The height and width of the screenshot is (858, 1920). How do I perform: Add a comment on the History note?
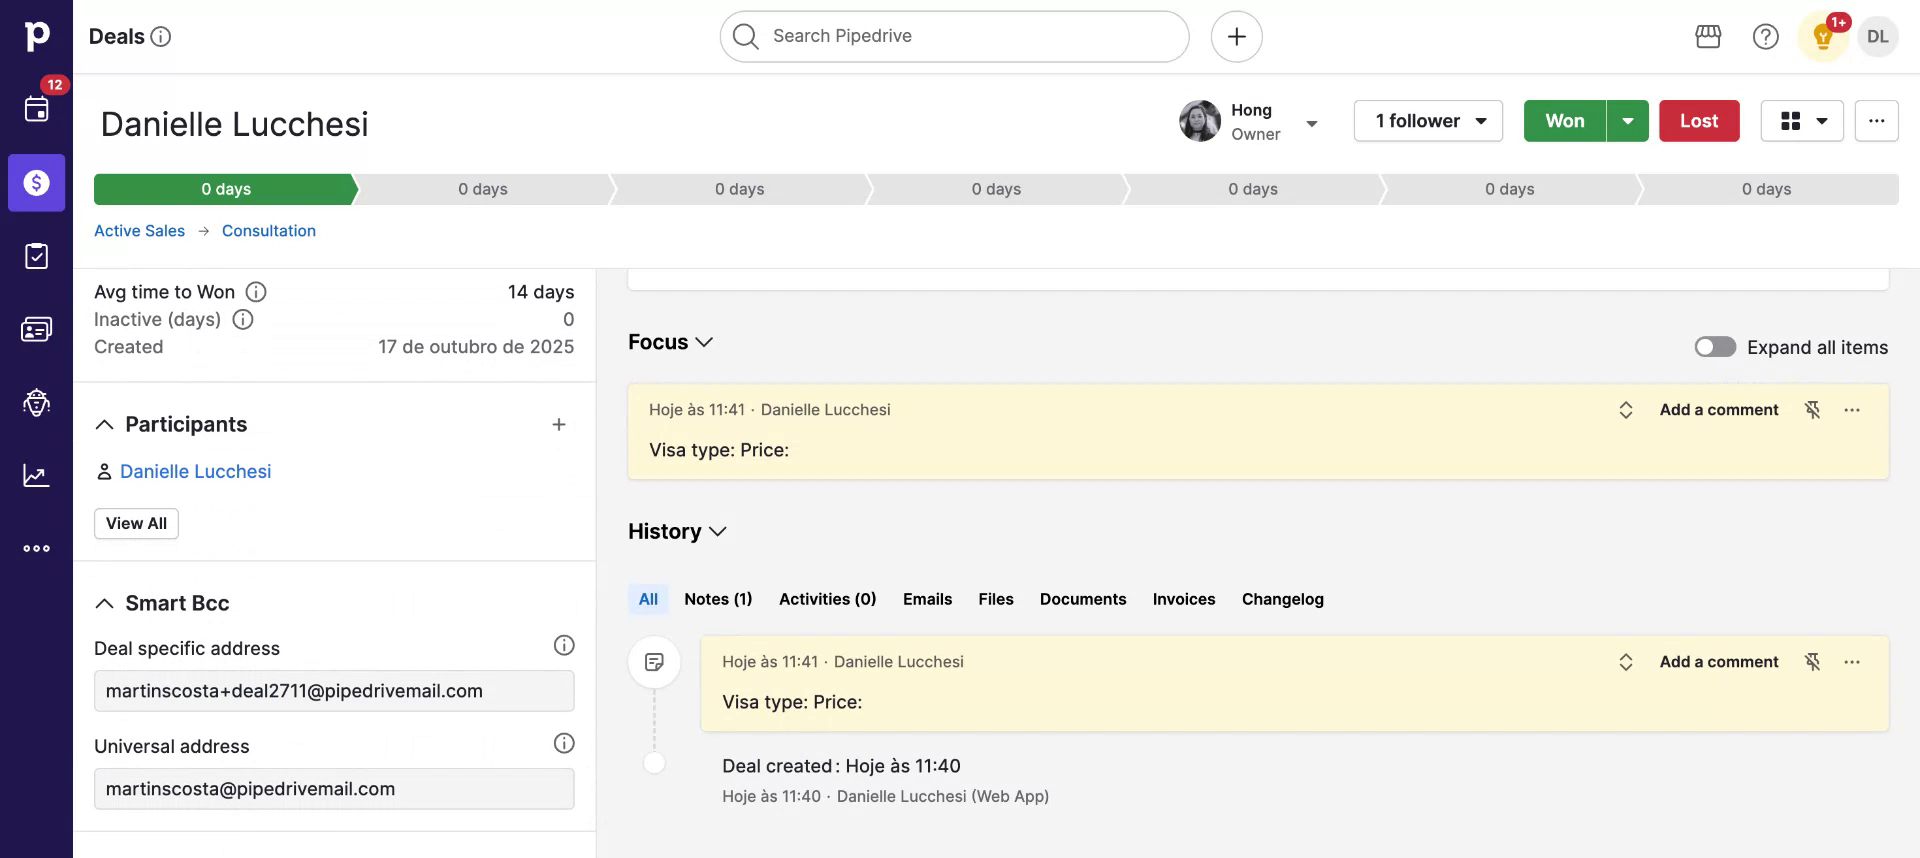pos(1719,662)
